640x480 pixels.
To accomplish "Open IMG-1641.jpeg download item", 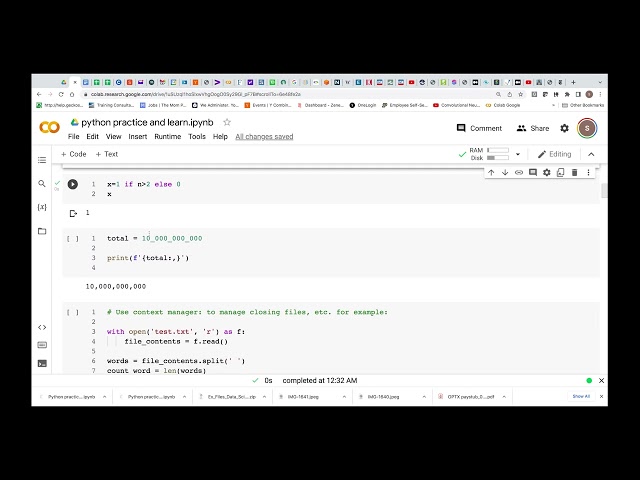I will 303,397.
